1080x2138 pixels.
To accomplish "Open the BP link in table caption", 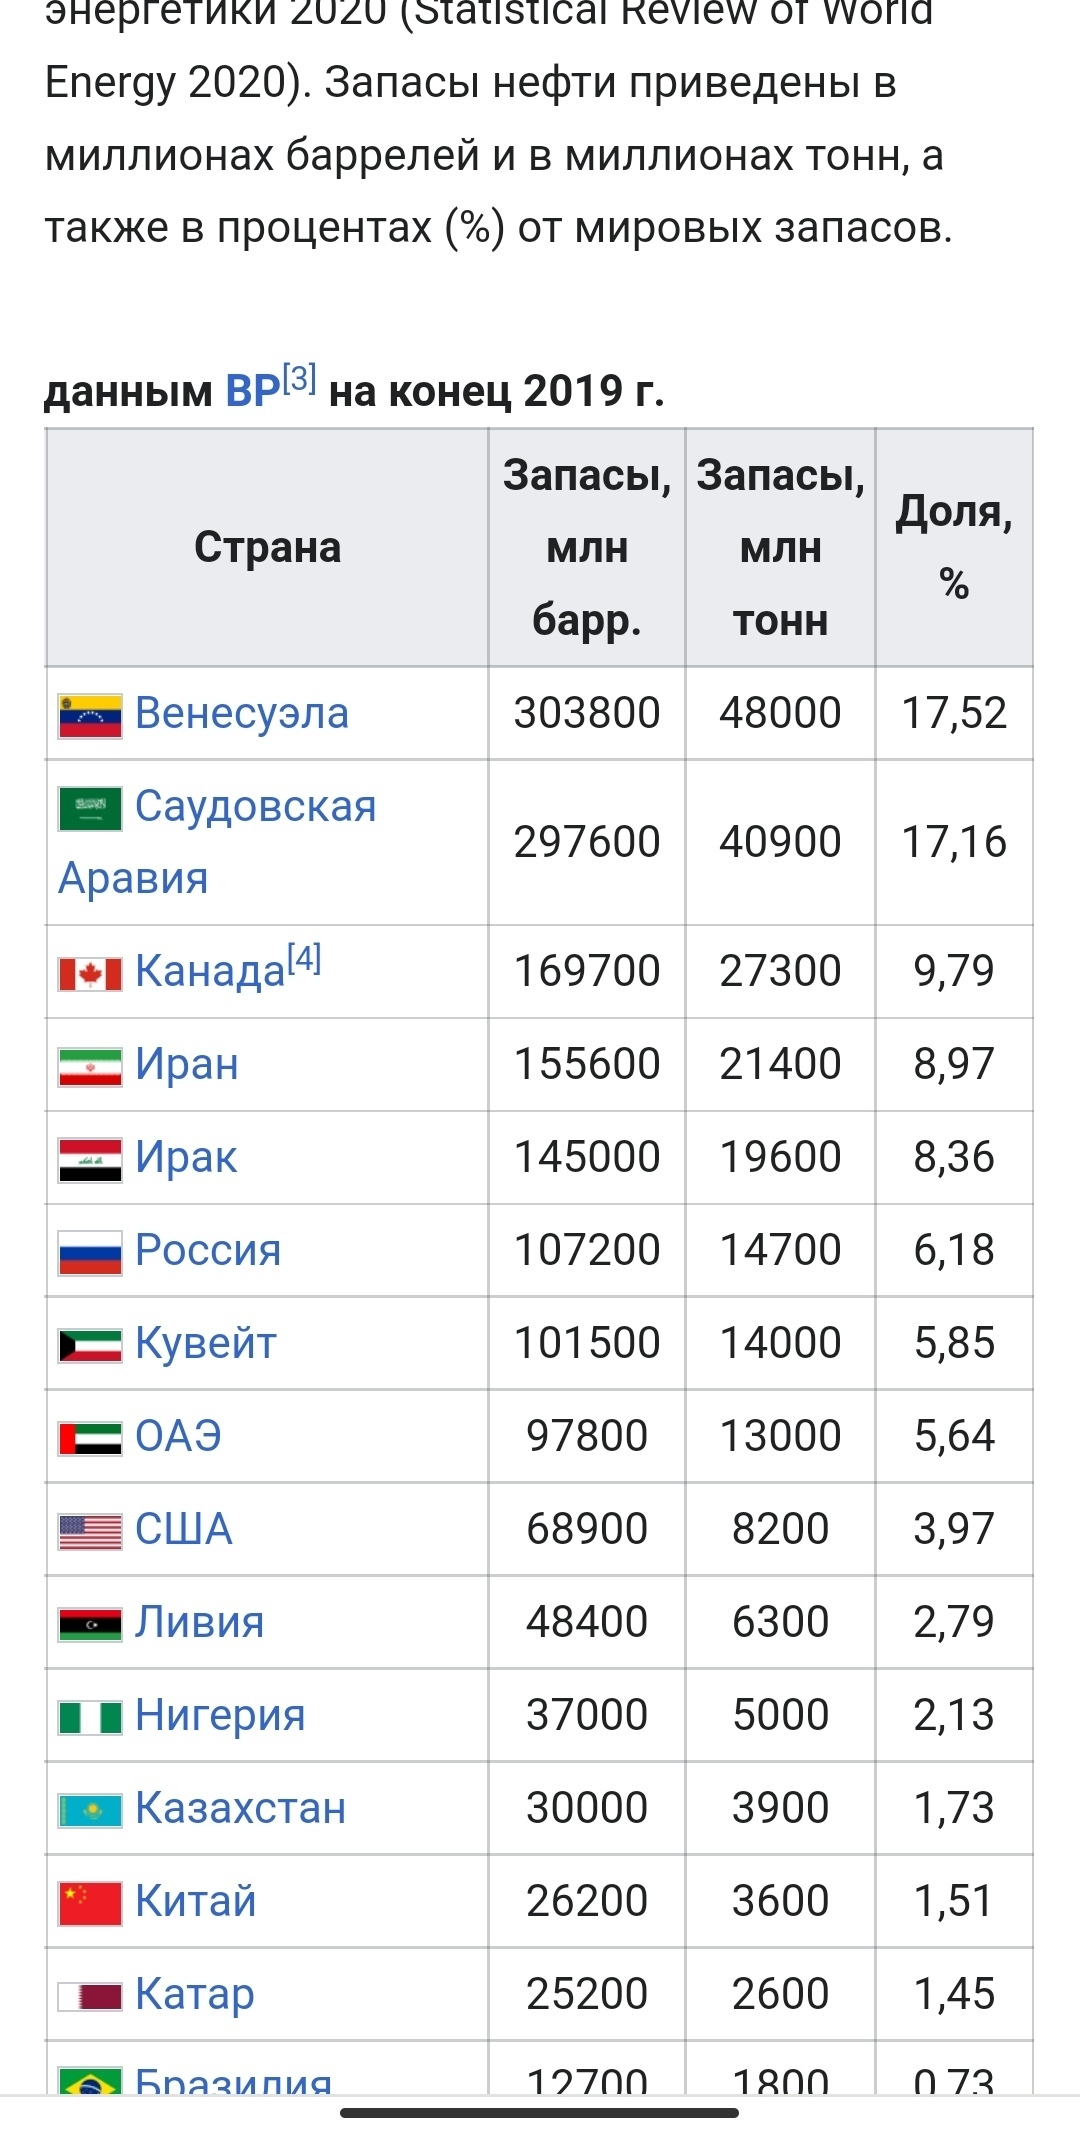I will tap(252, 391).
